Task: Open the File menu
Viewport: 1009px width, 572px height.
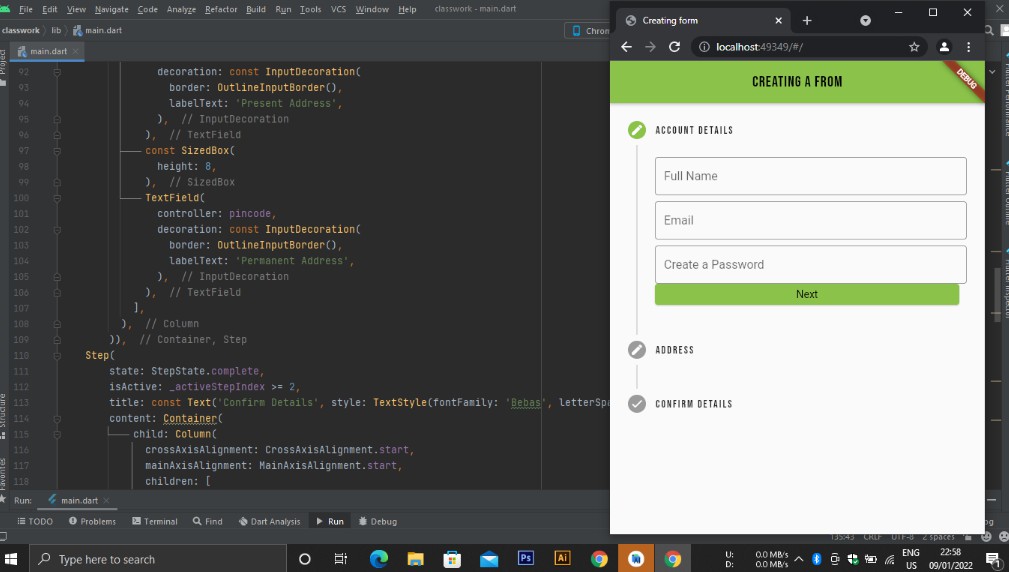Action: [26, 9]
